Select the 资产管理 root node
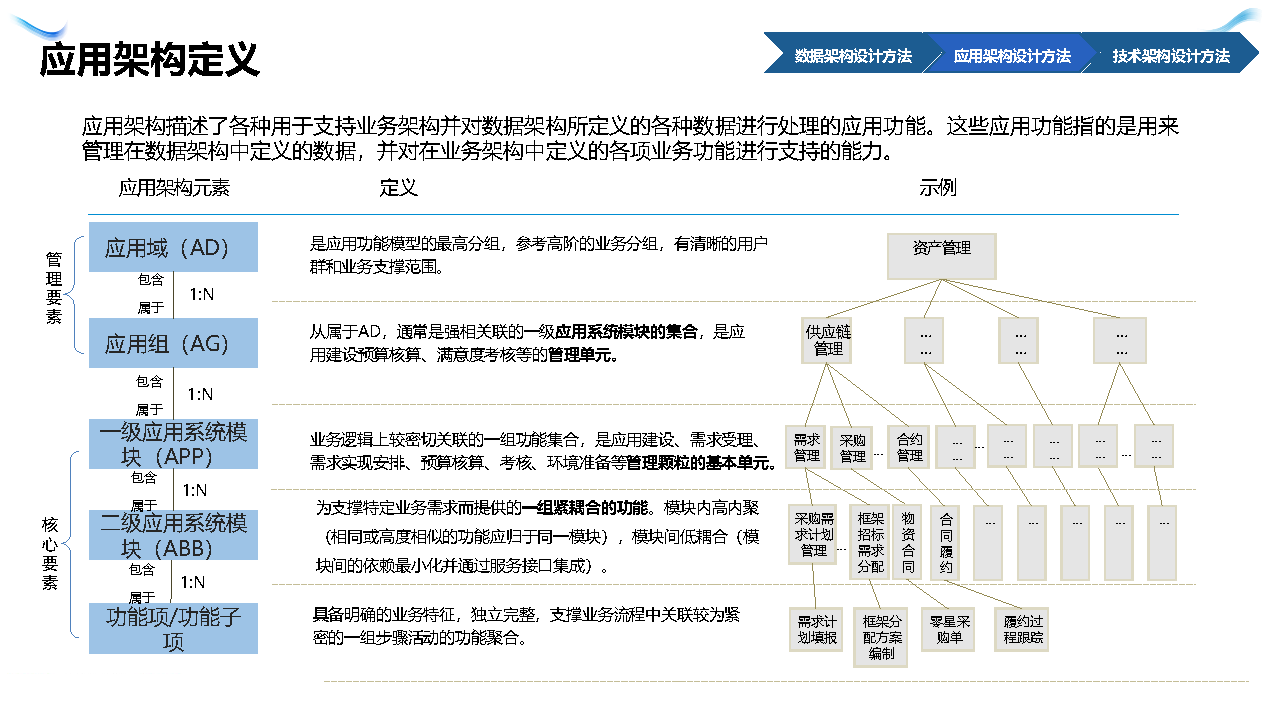The image size is (1267, 720). [941, 256]
